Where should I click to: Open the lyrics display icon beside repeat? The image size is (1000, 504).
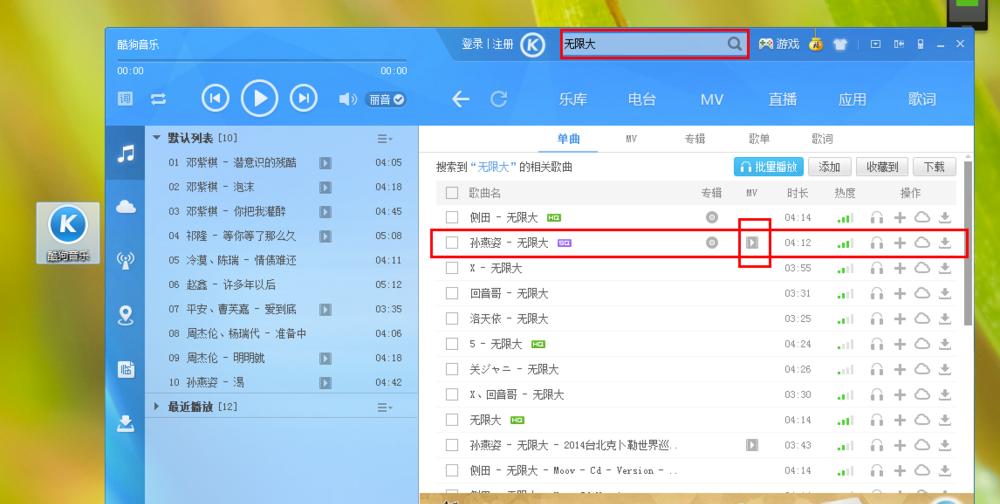coord(125,99)
